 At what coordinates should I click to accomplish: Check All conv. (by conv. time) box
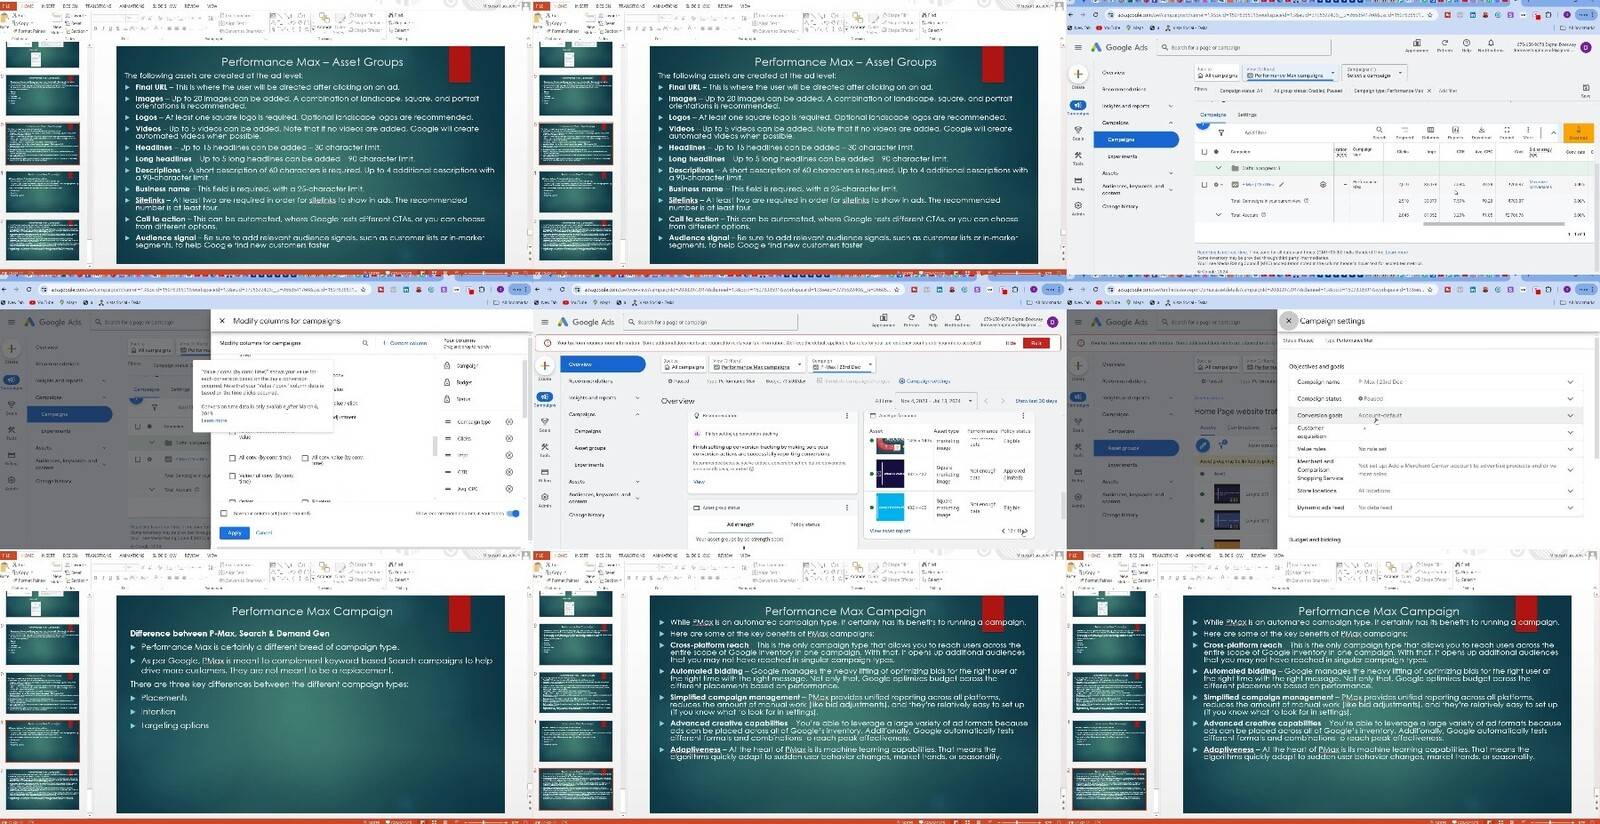(x=233, y=458)
